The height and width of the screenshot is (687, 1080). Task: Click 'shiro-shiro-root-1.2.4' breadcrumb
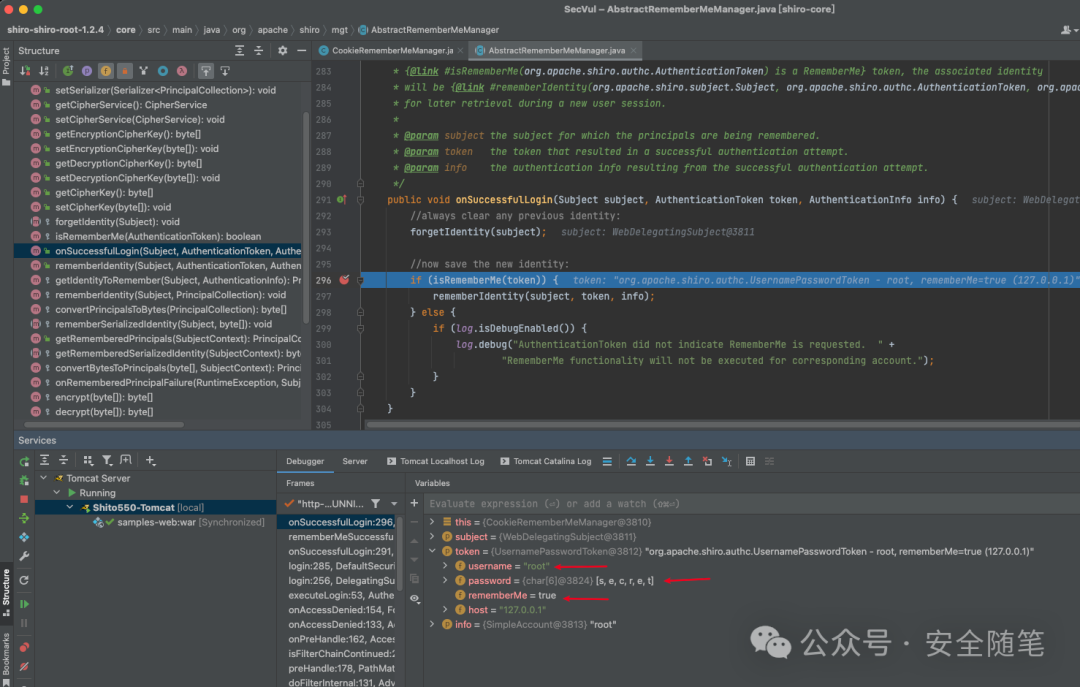pos(55,30)
